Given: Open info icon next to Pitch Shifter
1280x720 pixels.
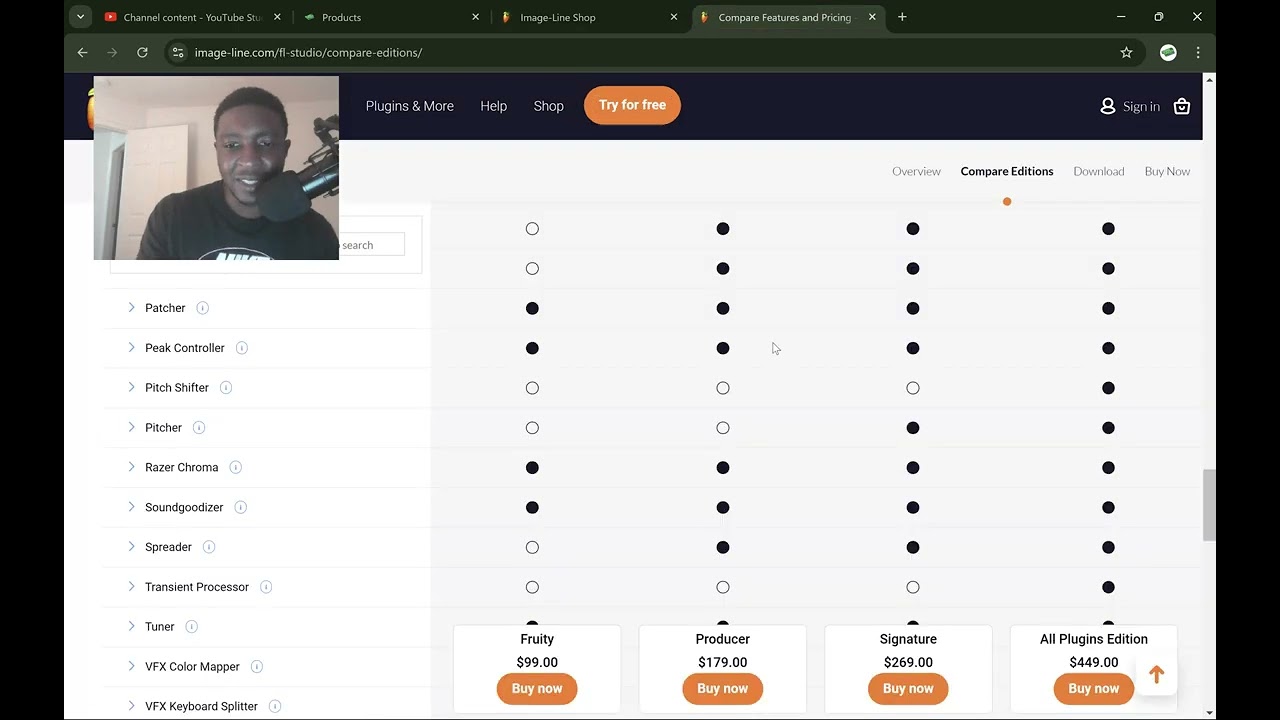Looking at the screenshot, I should [x=225, y=388].
